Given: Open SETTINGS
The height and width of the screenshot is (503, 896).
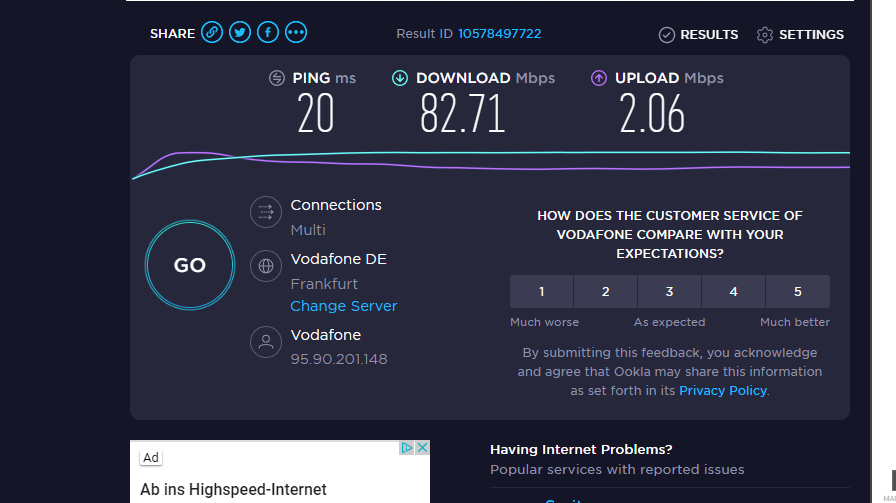Looking at the screenshot, I should [800, 35].
